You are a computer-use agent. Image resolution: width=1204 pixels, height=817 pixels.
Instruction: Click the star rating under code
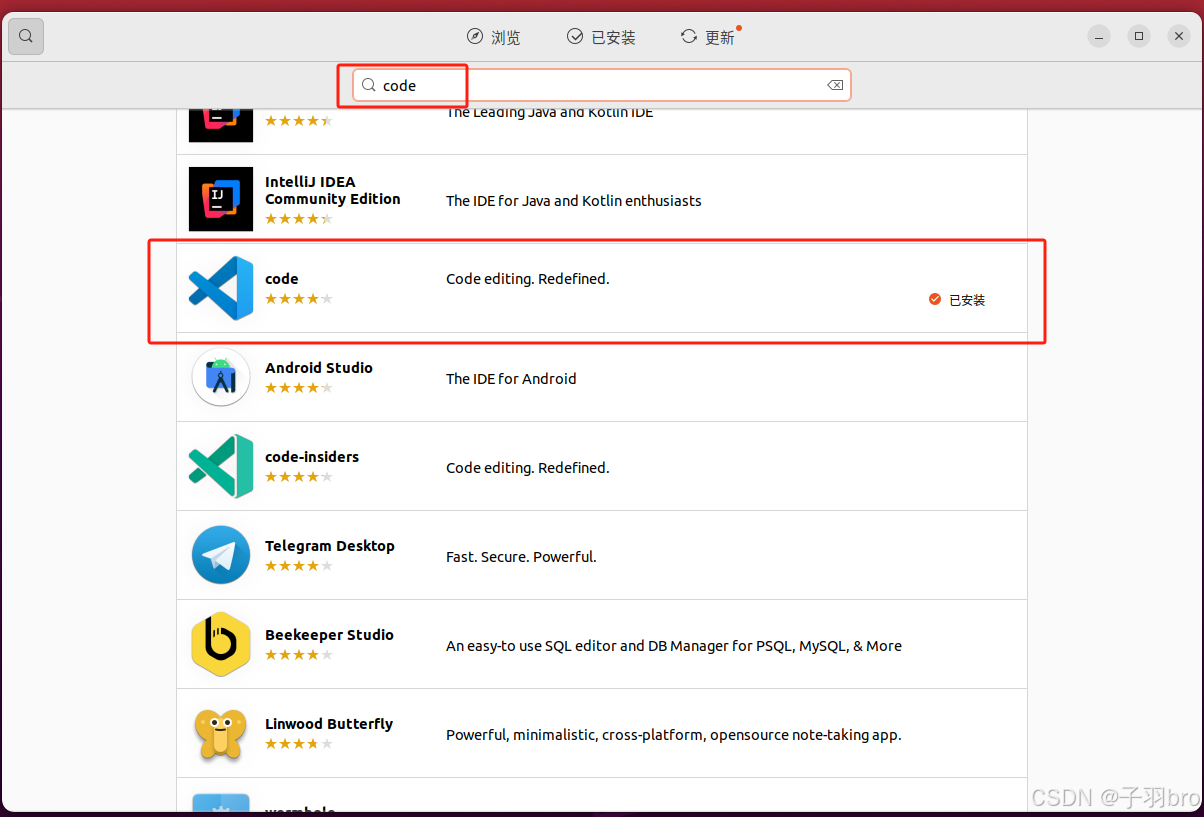coord(299,299)
